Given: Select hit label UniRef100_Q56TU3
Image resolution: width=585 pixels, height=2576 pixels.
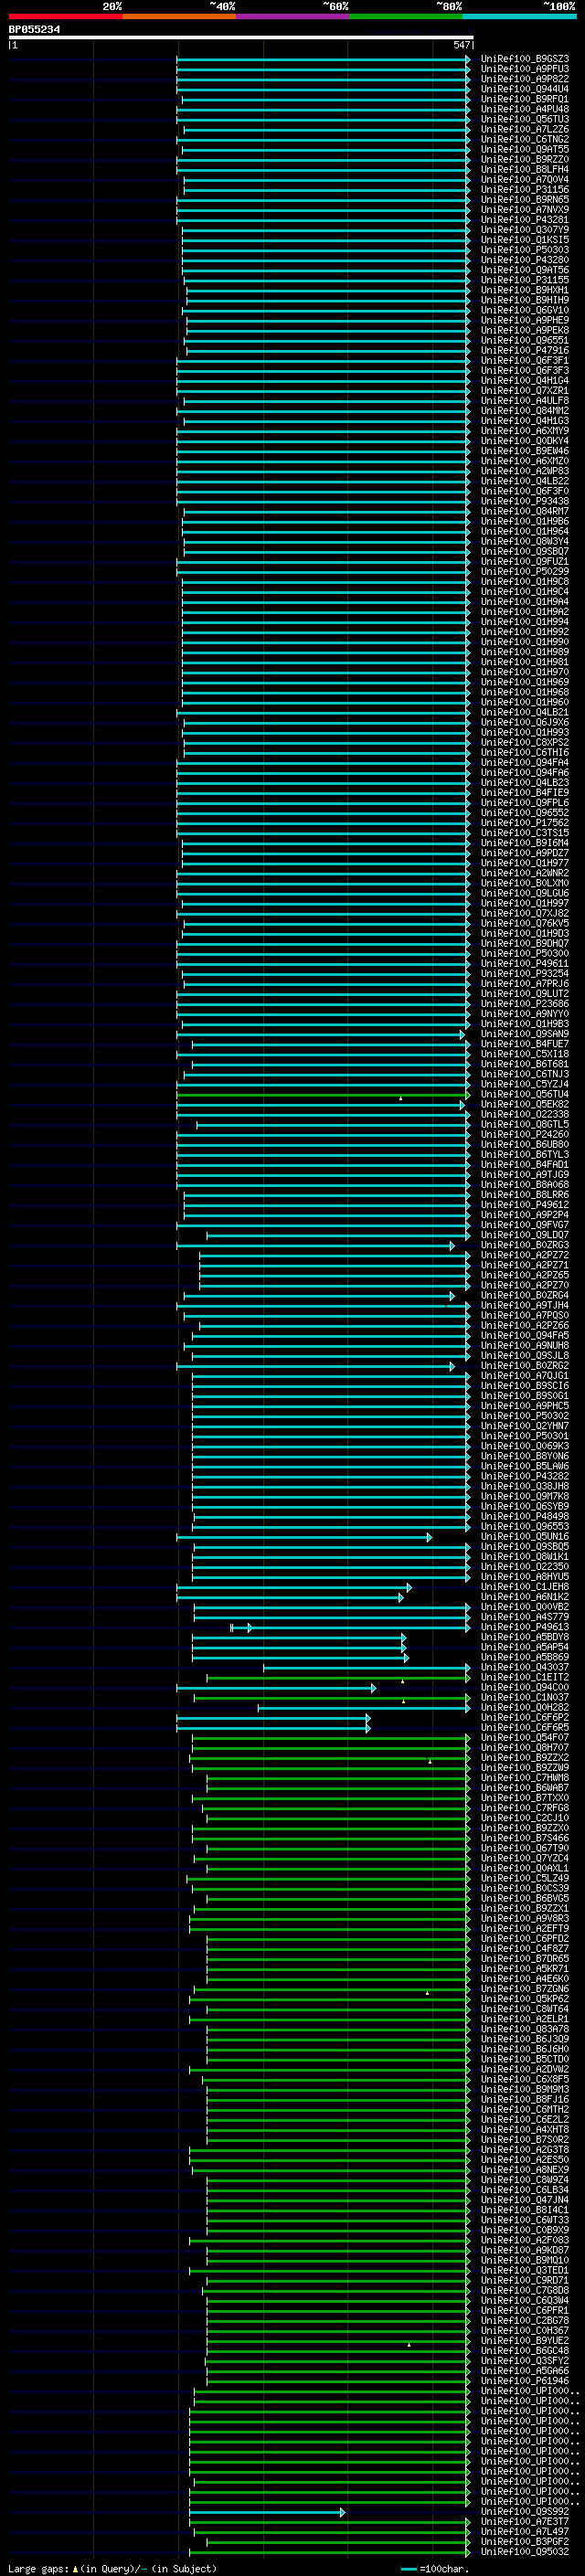Looking at the screenshot, I should [525, 119].
